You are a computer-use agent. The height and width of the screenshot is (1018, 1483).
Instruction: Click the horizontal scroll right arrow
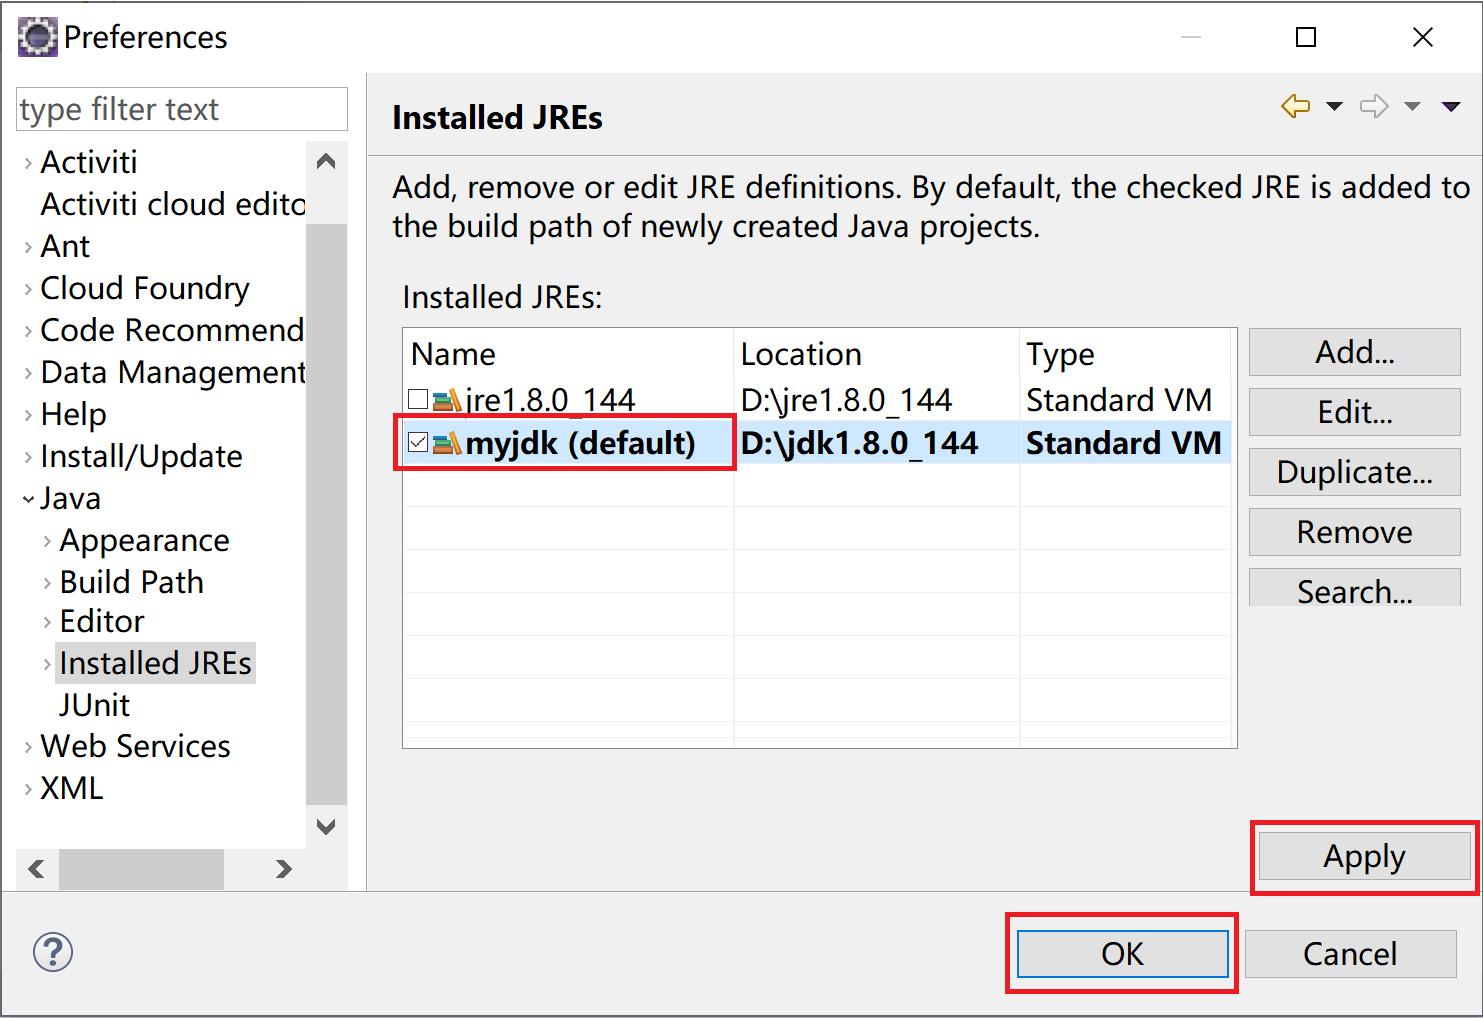284,869
